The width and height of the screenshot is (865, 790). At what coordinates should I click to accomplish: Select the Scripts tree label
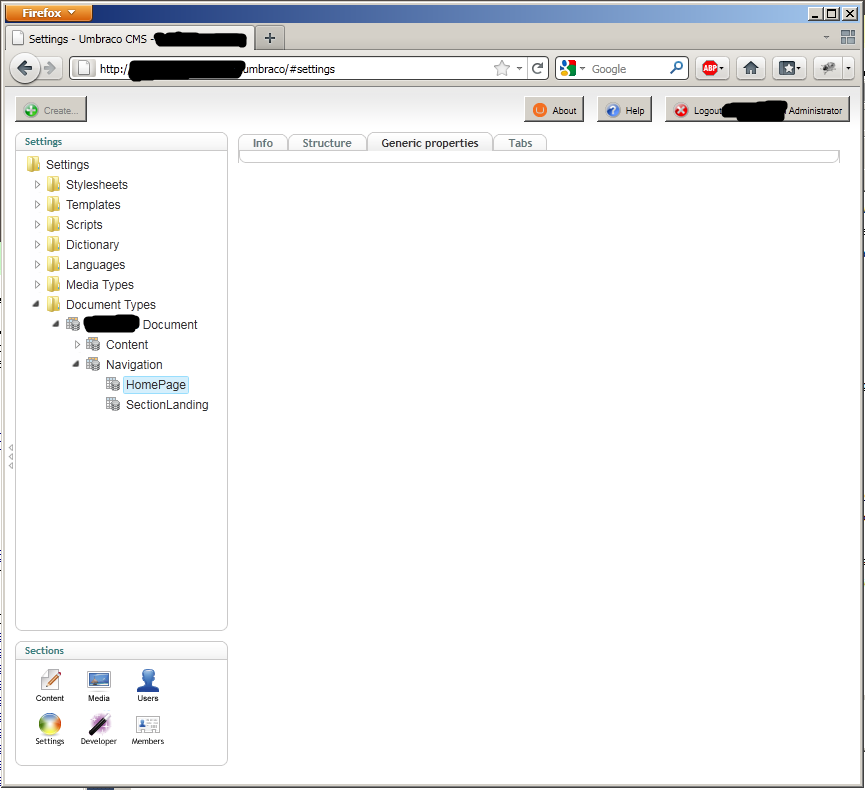[84, 225]
